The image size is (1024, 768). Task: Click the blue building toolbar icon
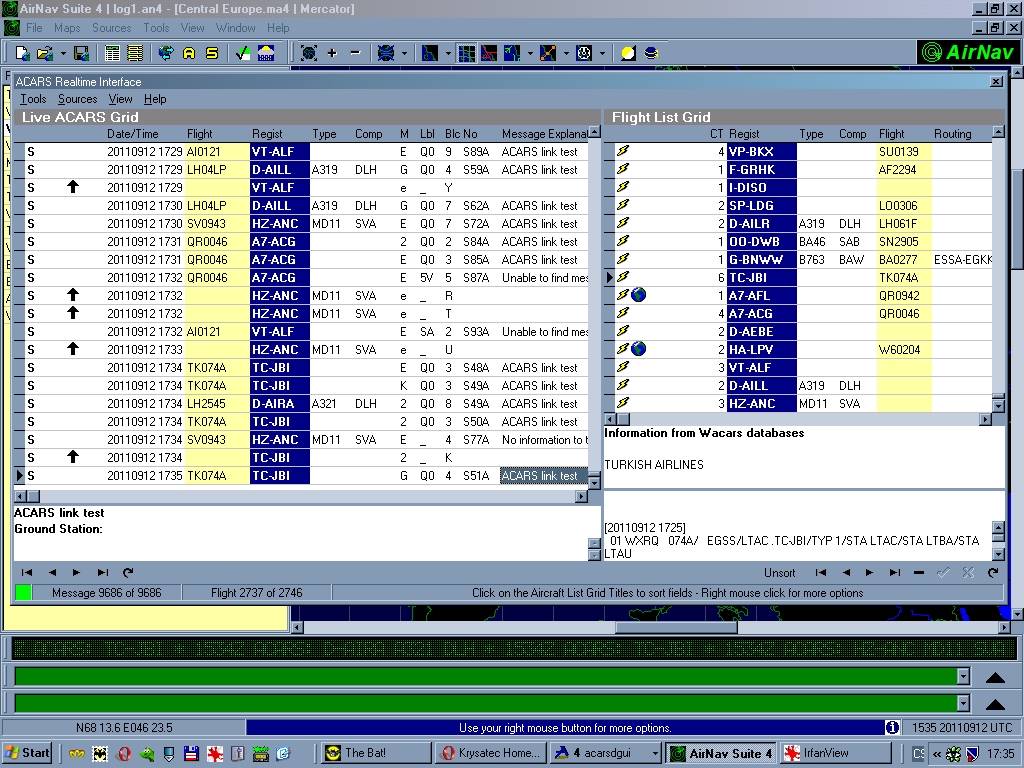coord(266,53)
